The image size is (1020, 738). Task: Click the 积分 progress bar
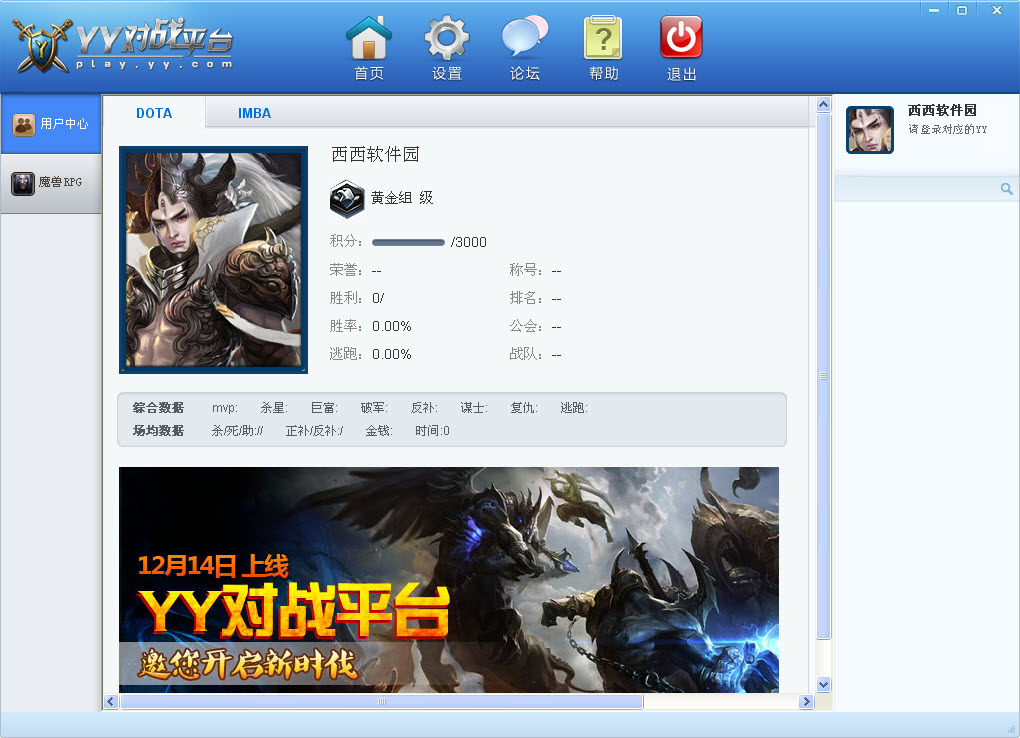click(x=408, y=242)
